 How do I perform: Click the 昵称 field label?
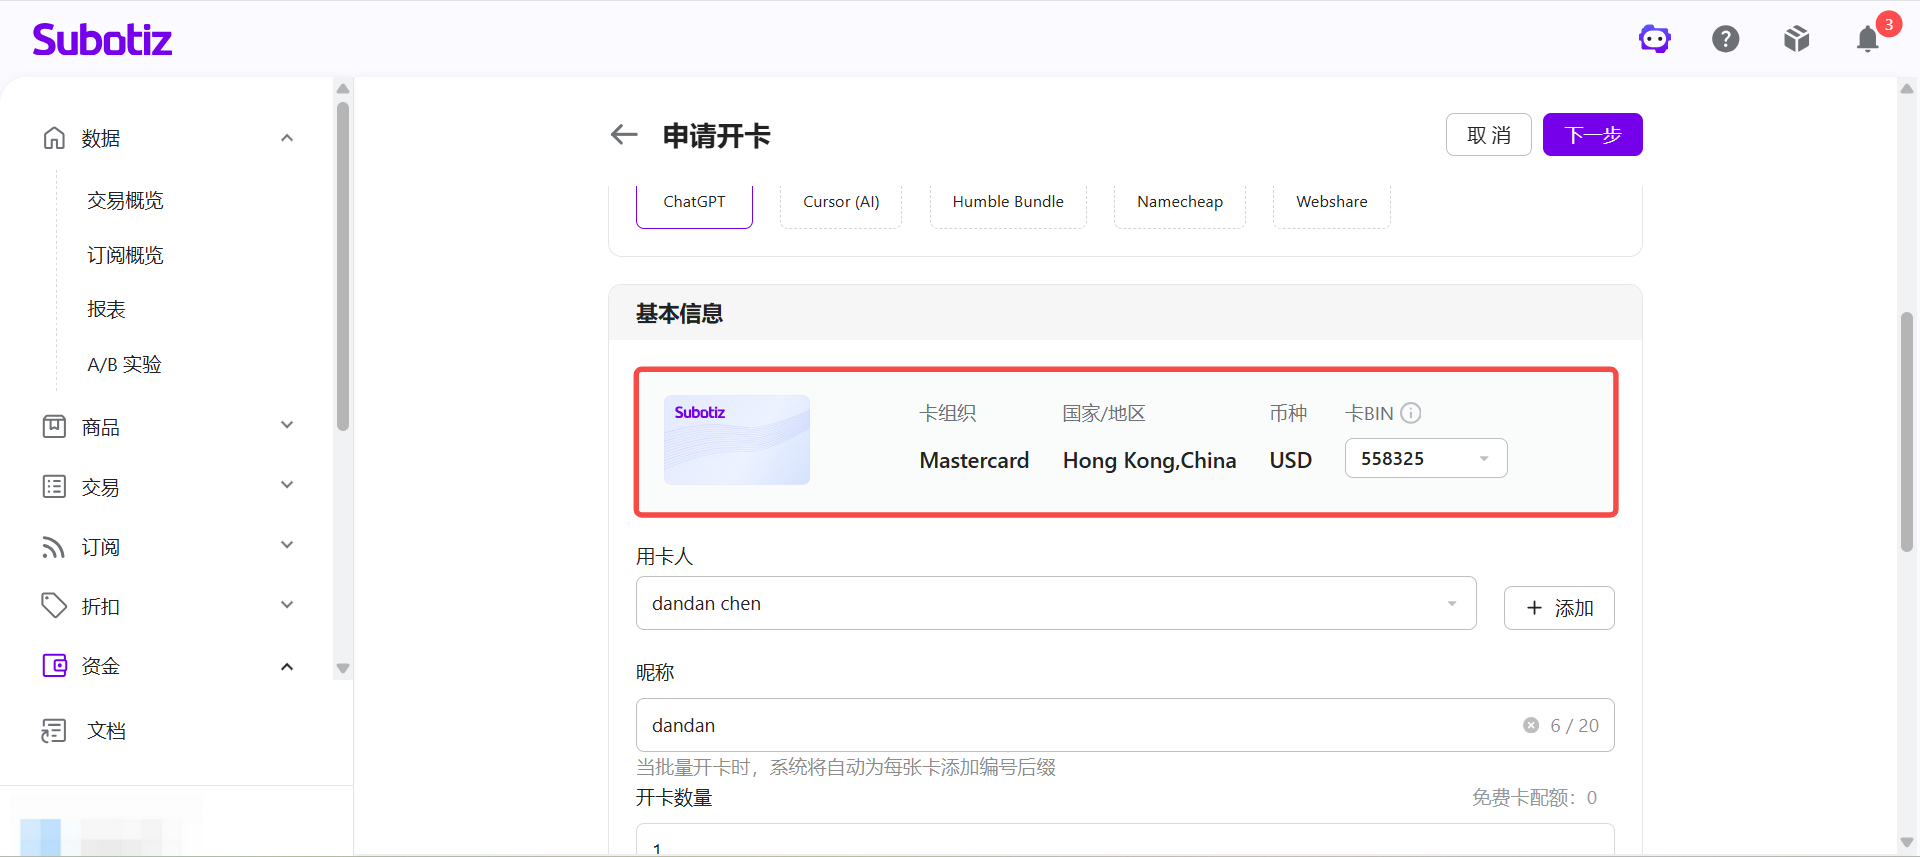point(655,672)
